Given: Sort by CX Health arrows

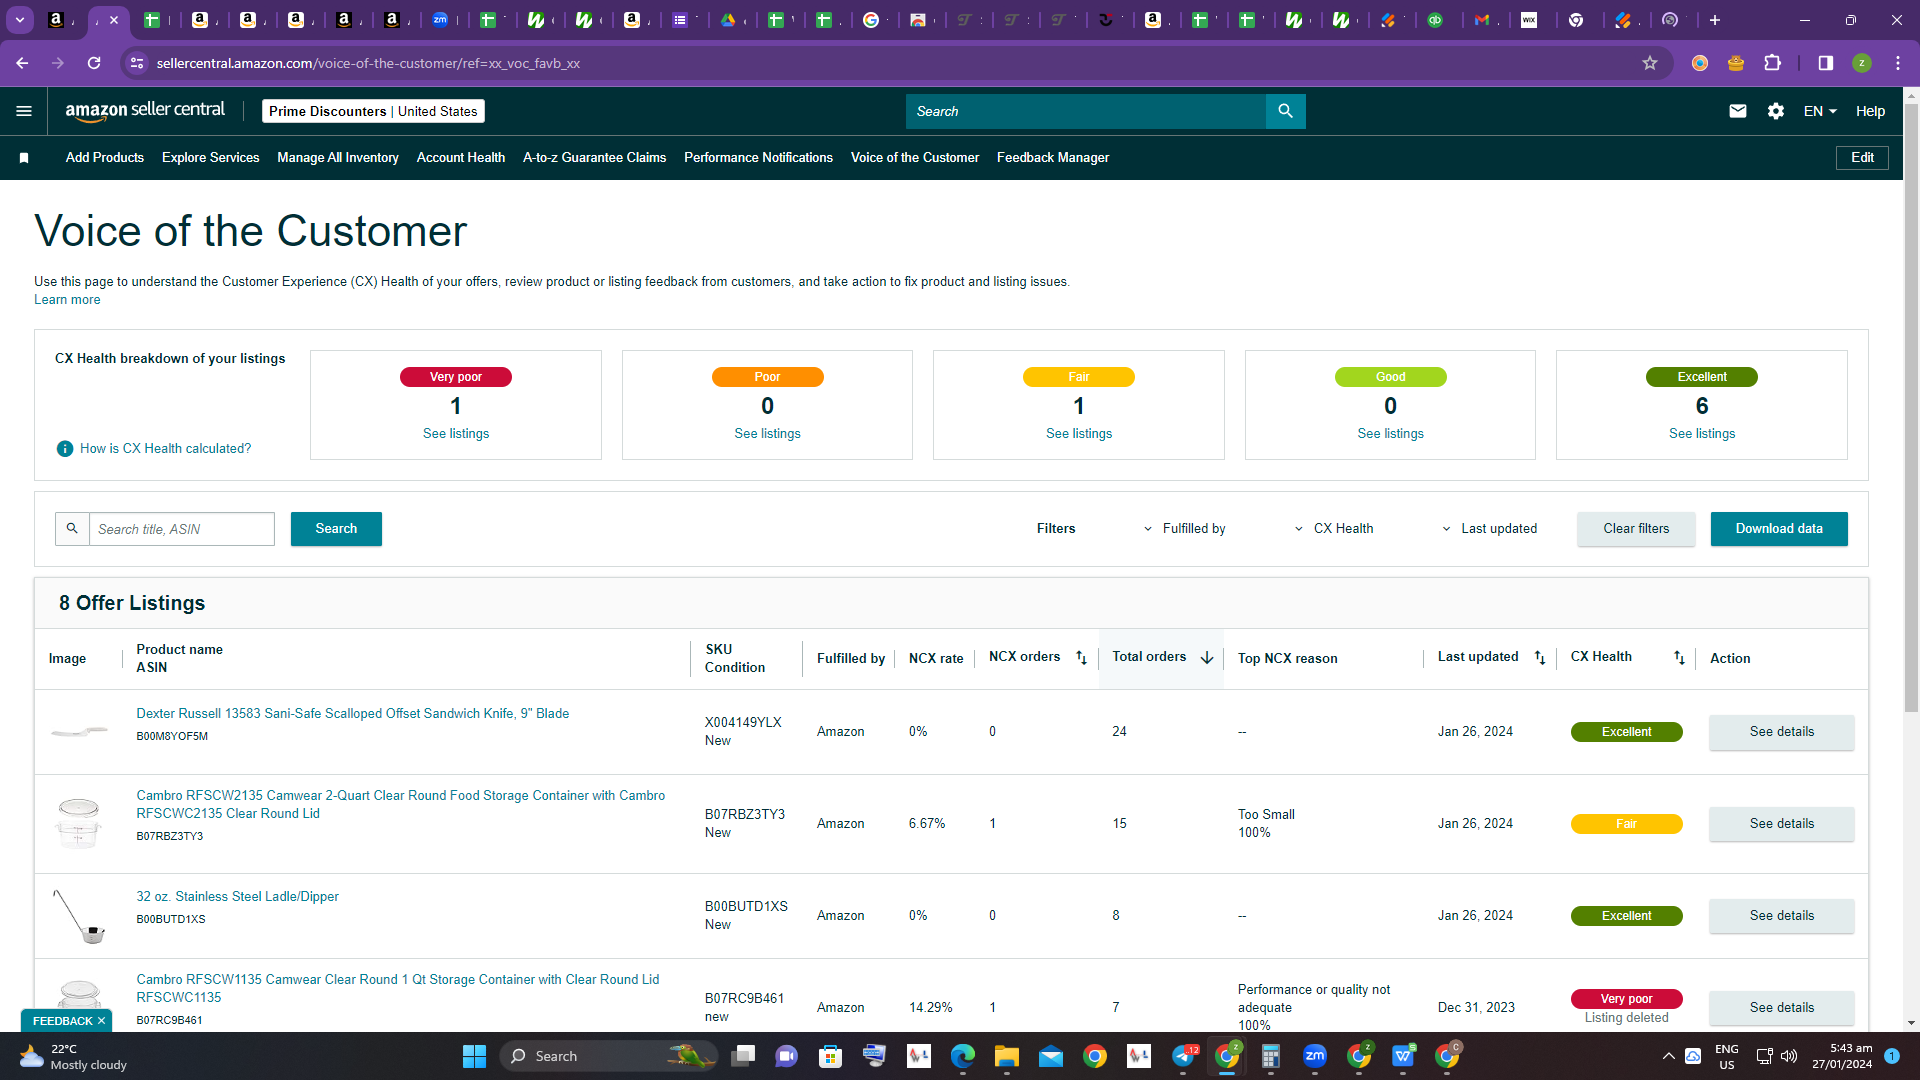Looking at the screenshot, I should (1679, 658).
